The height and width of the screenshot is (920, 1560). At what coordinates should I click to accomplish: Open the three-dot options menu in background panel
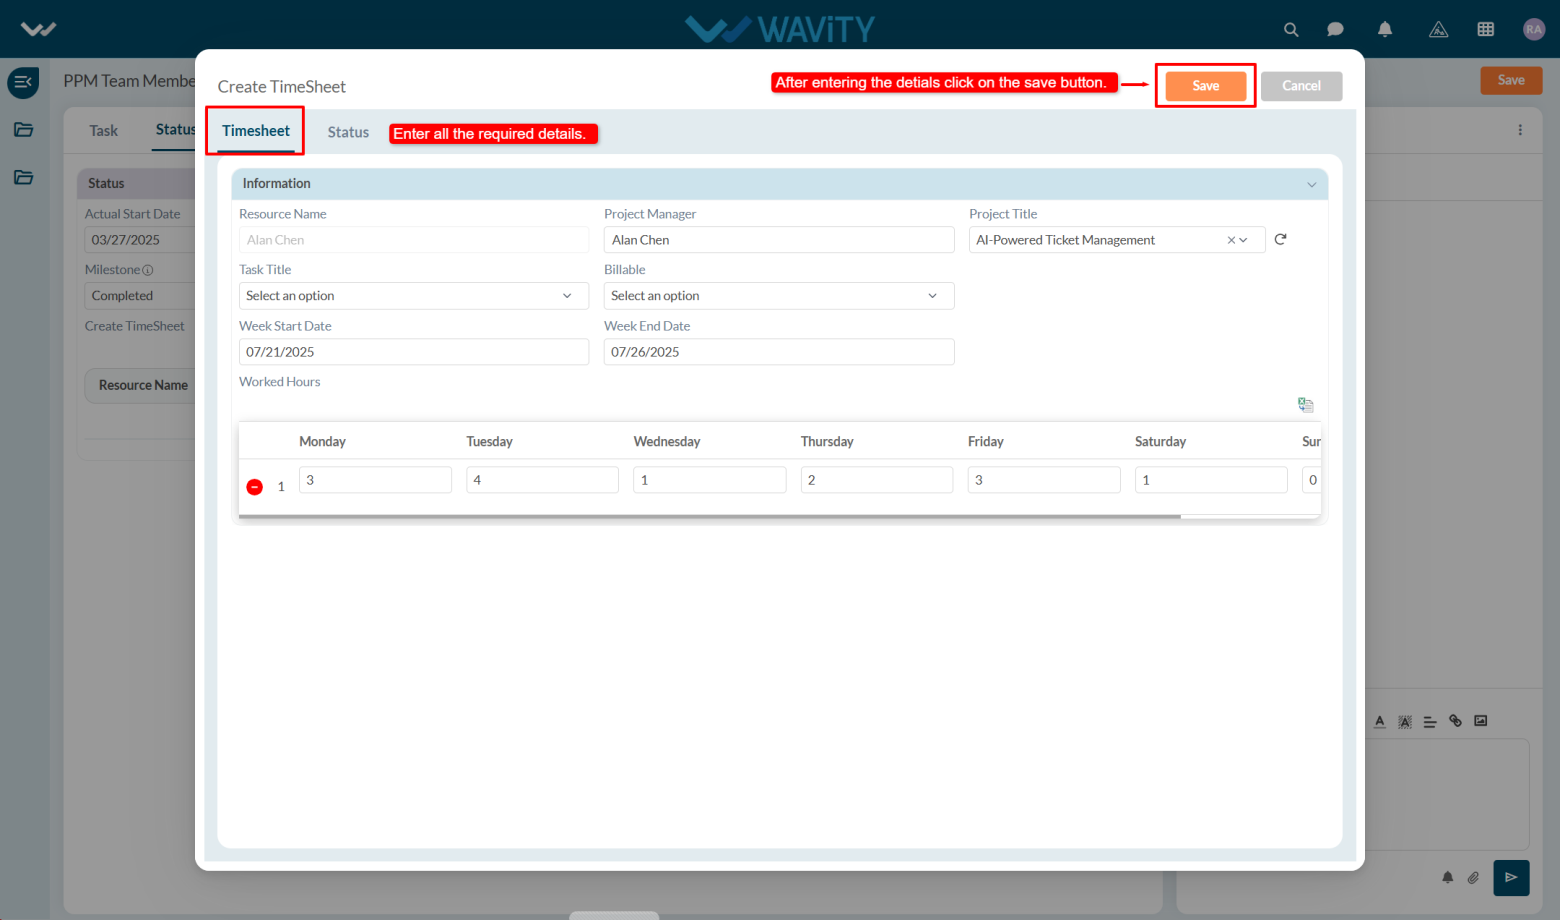(1520, 130)
